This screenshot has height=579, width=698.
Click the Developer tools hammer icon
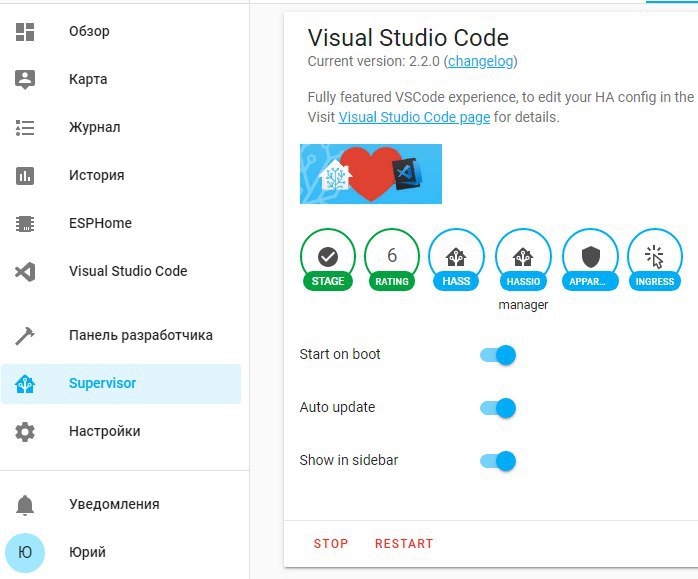pyautogui.click(x=25, y=336)
